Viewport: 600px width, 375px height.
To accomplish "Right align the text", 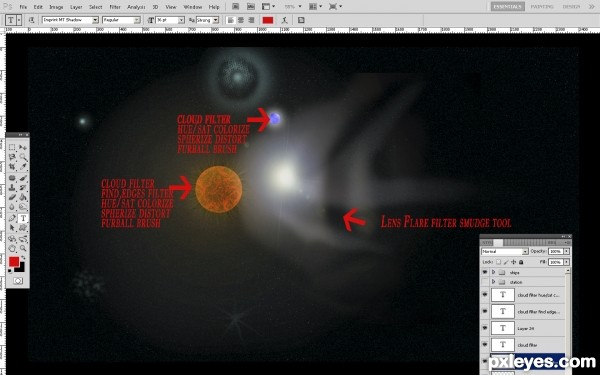I will pyautogui.click(x=251, y=20).
